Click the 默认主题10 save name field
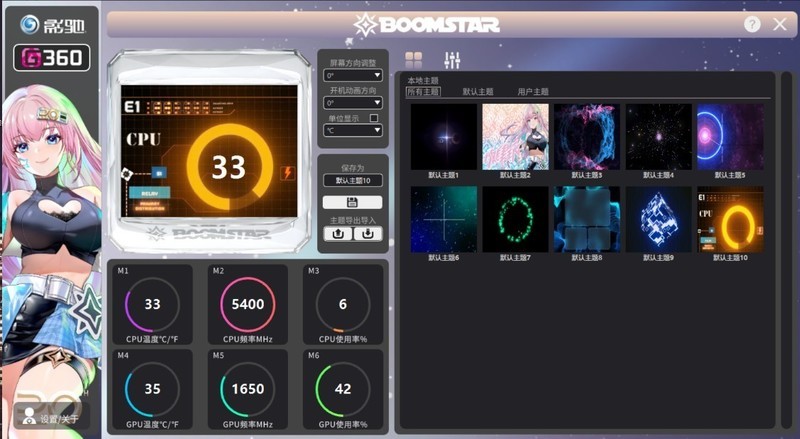800x439 pixels. tap(353, 180)
